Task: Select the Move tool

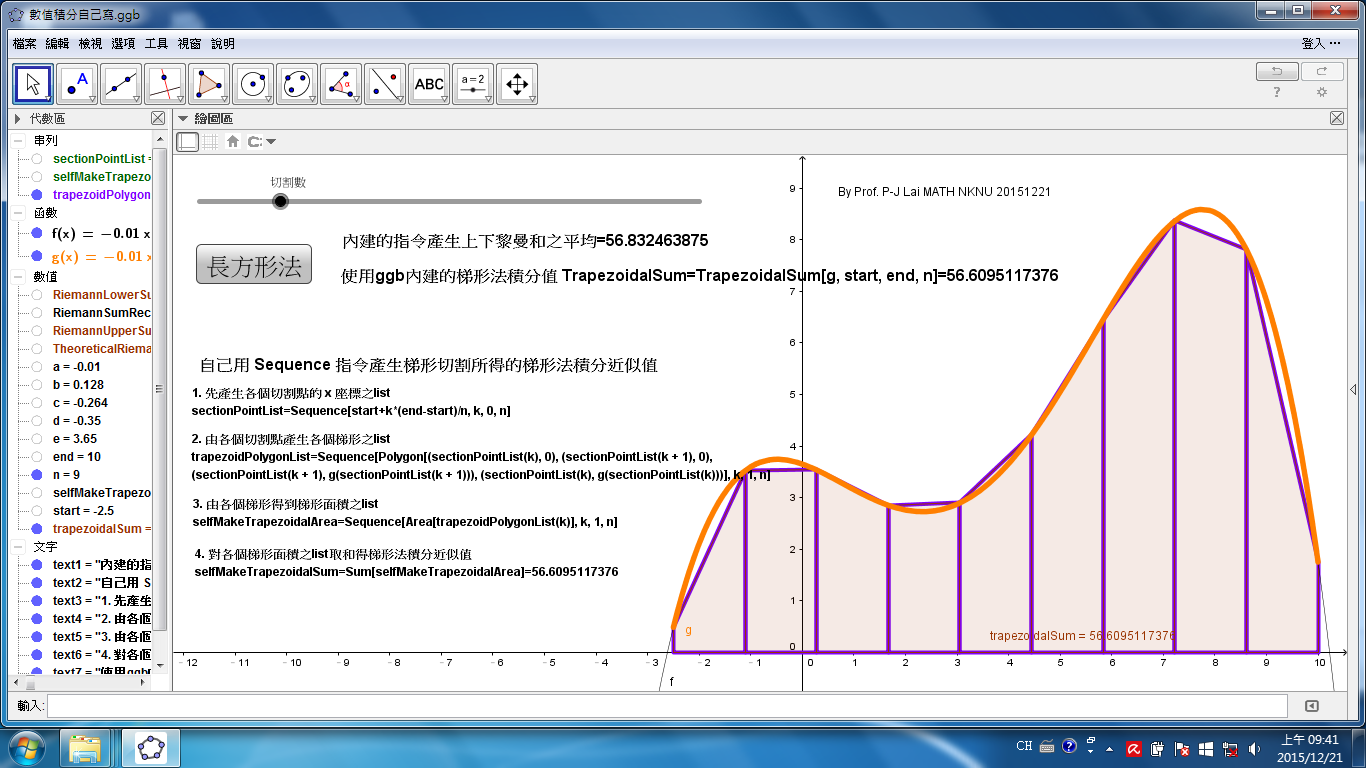Action: 32,84
